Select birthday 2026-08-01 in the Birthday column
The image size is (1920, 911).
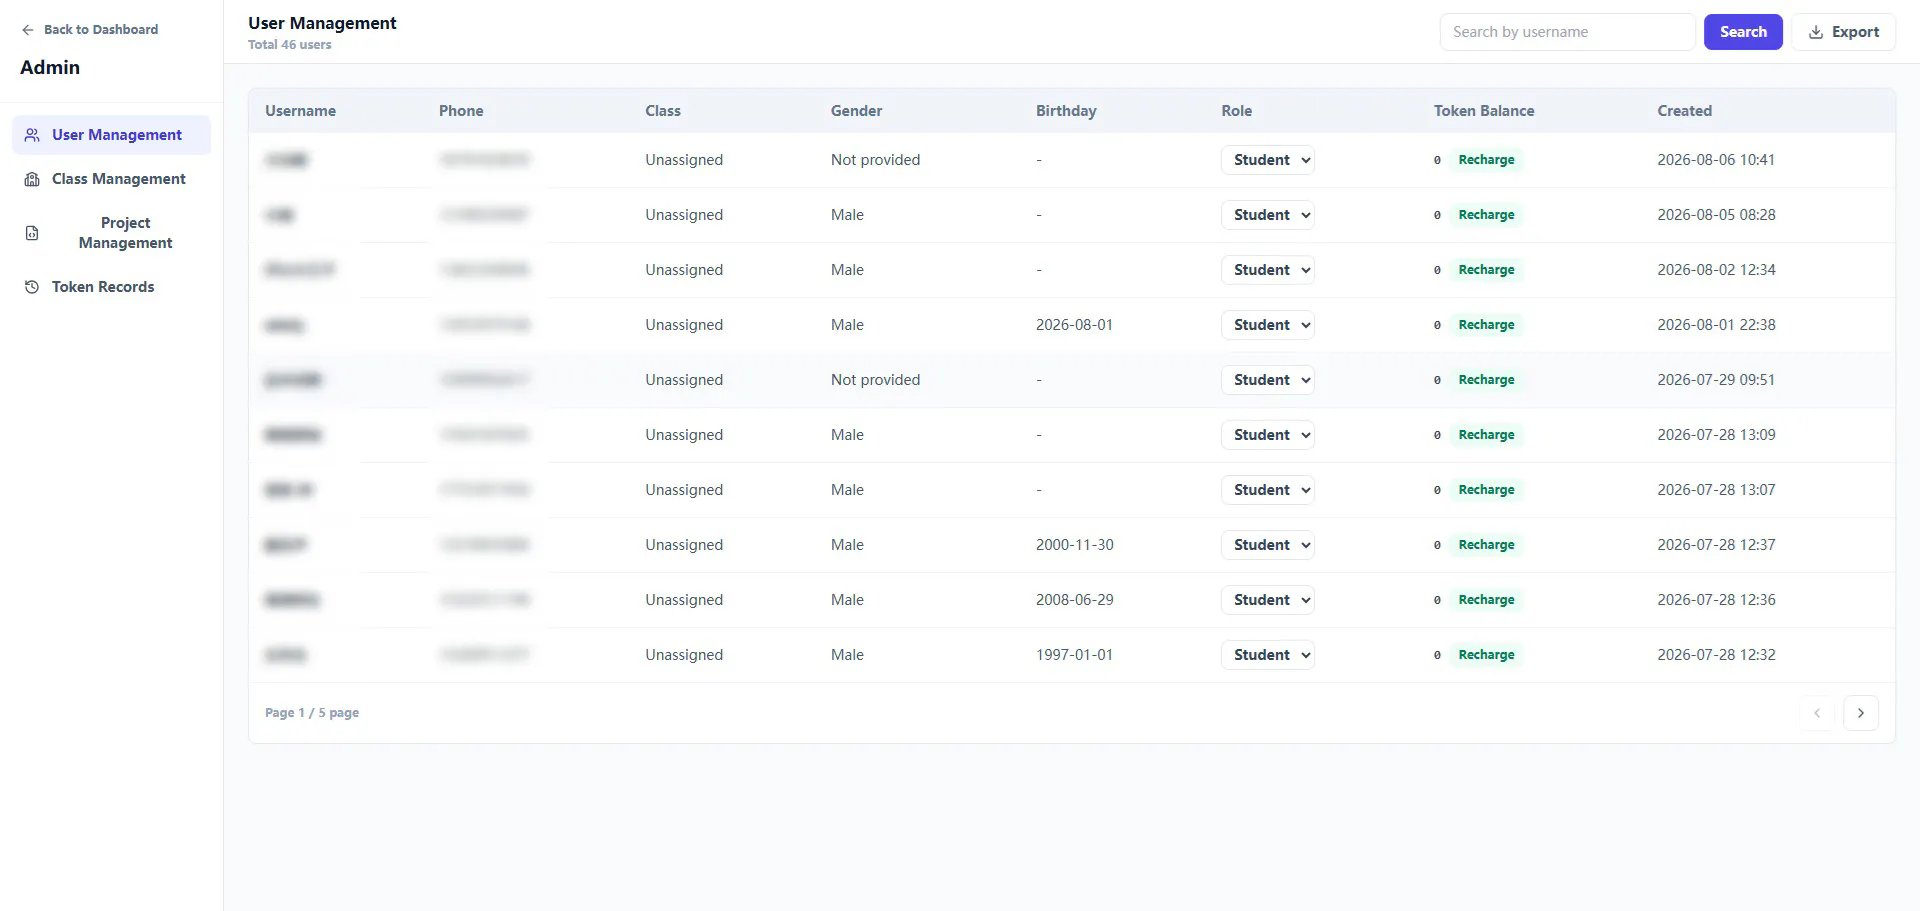(1074, 325)
